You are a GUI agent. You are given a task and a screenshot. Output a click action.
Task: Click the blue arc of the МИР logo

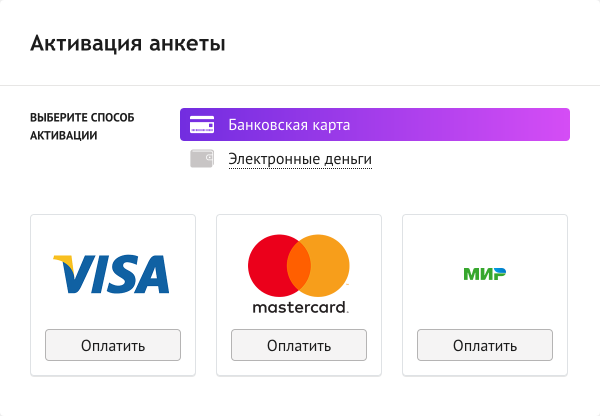click(x=500, y=271)
